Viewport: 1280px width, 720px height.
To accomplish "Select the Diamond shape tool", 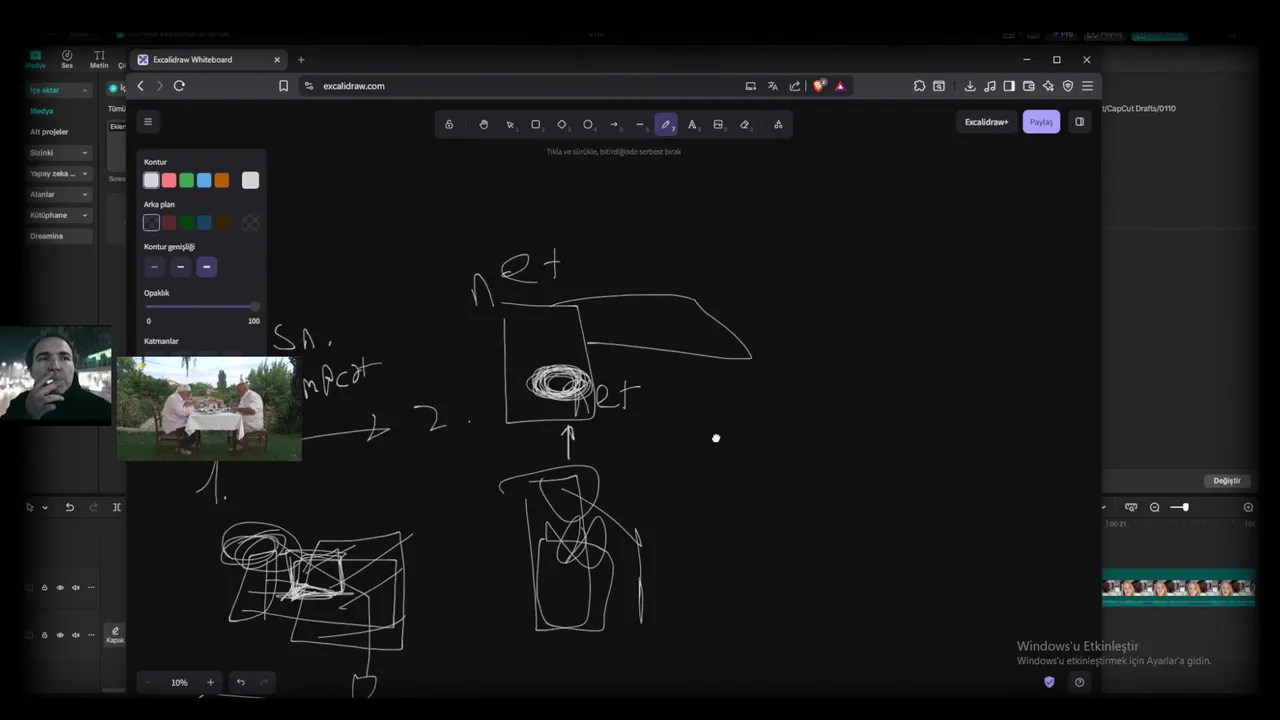I will pos(562,125).
